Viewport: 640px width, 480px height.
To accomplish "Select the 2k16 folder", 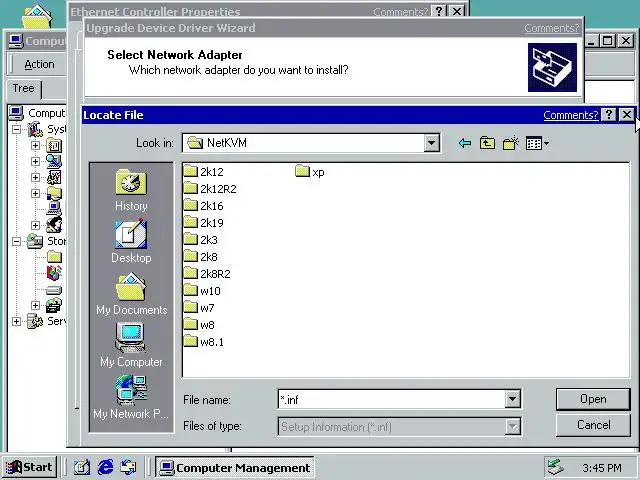I will (x=203, y=206).
